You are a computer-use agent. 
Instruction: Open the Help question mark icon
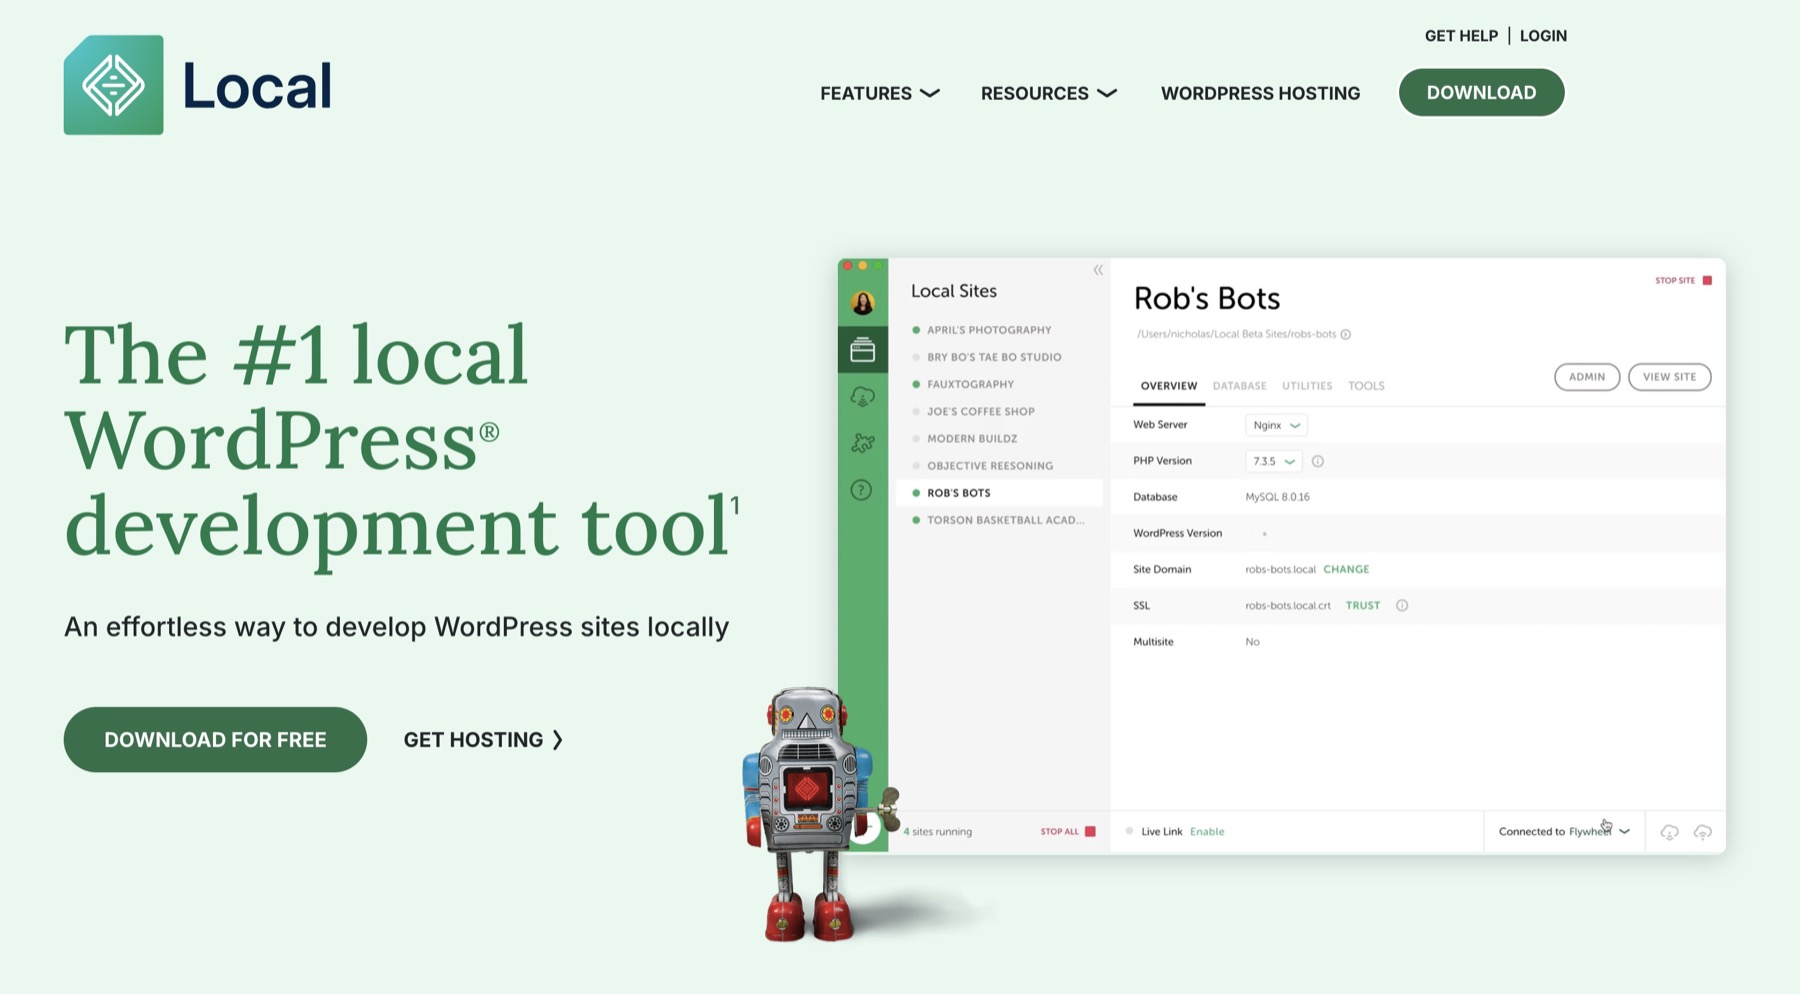click(x=861, y=489)
